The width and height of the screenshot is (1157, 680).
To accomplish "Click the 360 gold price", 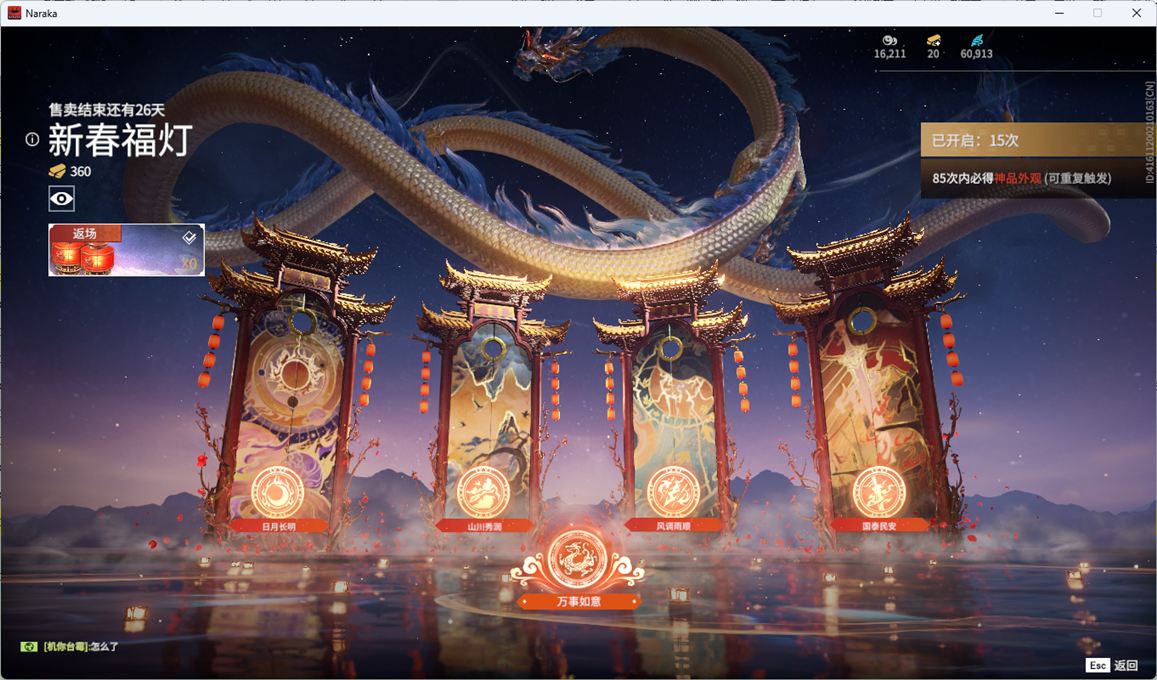I will tap(80, 172).
